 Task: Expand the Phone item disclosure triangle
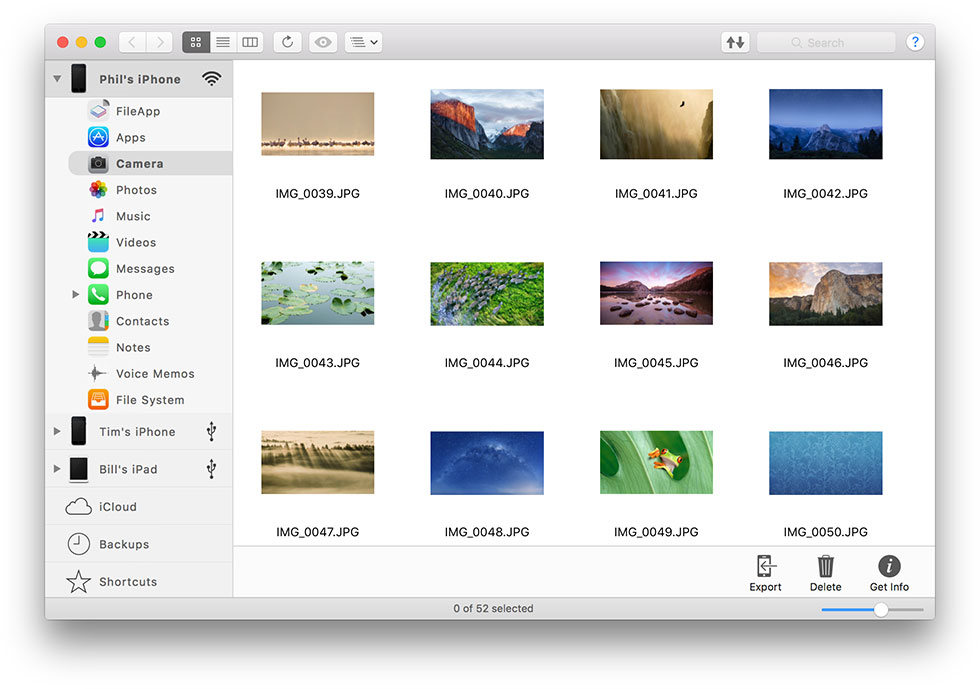[76, 295]
